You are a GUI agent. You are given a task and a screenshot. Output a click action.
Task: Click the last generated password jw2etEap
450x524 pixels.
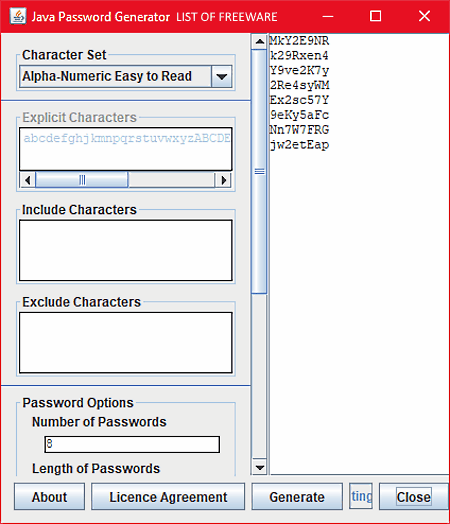coord(300,145)
